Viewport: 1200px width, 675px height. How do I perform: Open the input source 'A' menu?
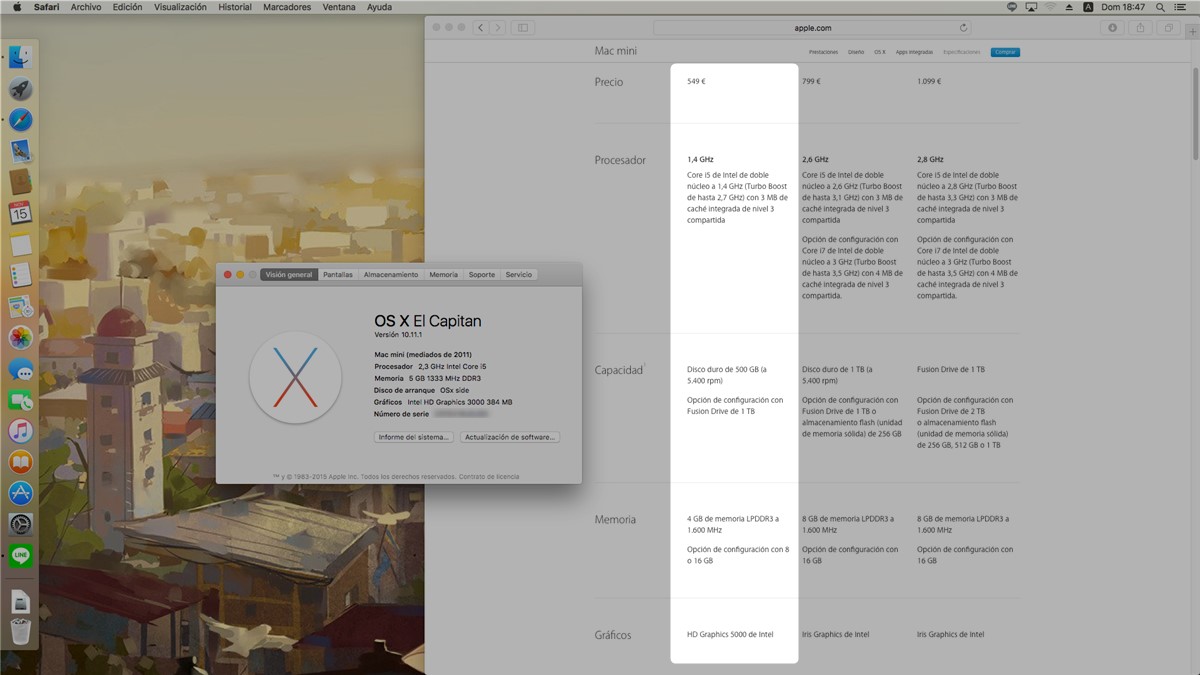pos(1088,7)
